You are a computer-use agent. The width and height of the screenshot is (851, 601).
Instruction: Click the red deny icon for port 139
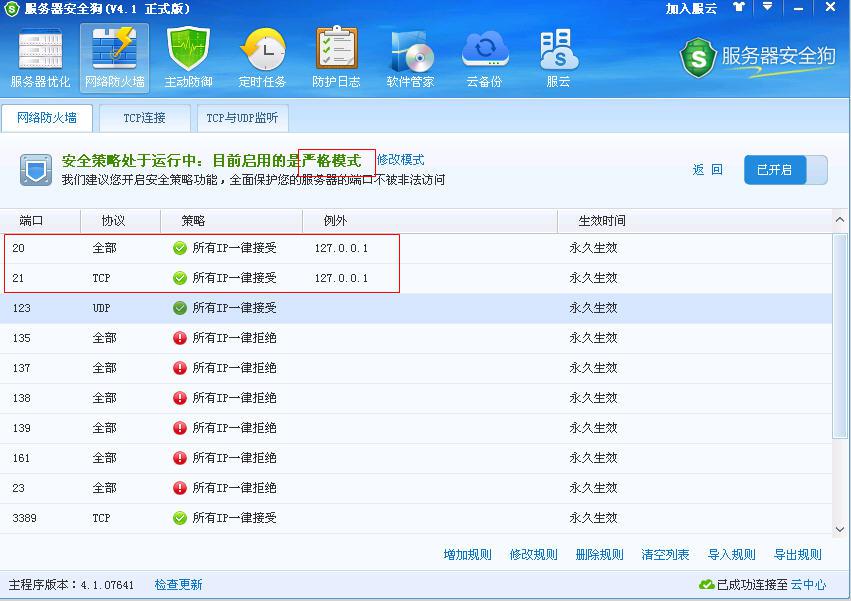pyautogui.click(x=180, y=428)
